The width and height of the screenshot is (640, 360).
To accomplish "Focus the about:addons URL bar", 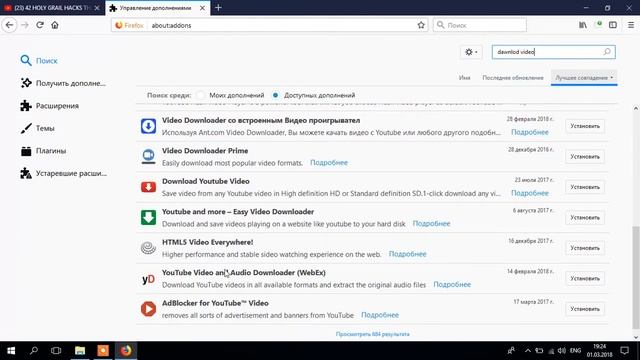I will pyautogui.click(x=269, y=25).
